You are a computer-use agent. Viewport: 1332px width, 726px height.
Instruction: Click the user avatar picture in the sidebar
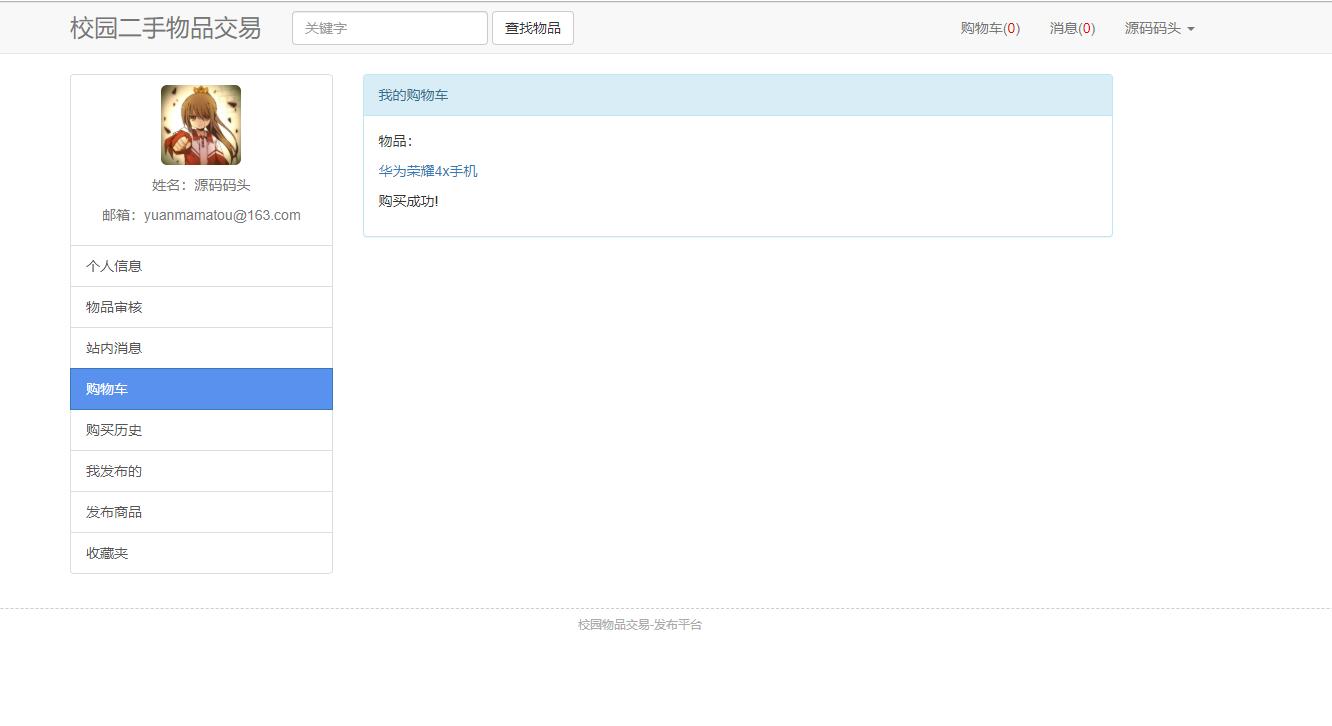[201, 124]
